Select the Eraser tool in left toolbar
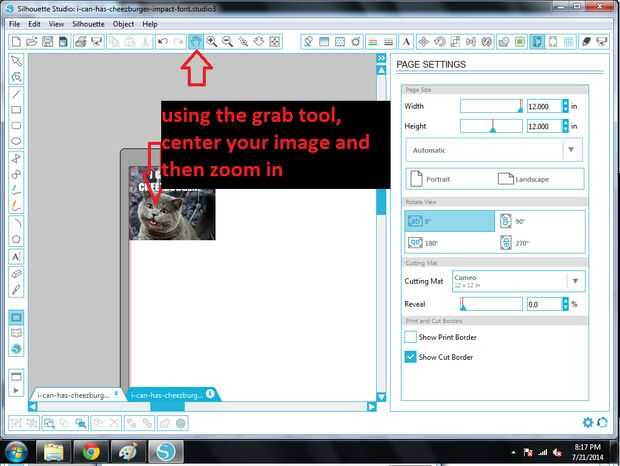This screenshot has width=620, height=466. [16, 274]
